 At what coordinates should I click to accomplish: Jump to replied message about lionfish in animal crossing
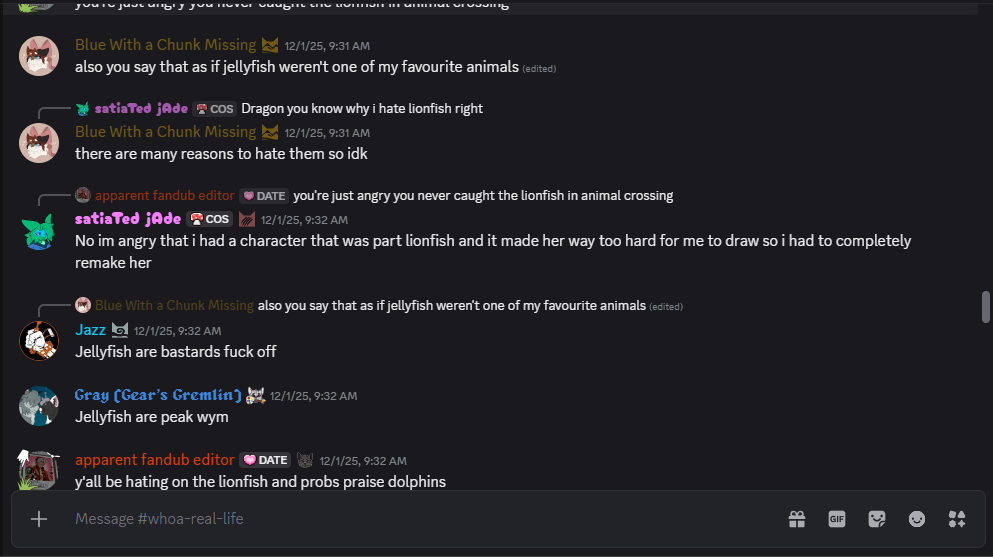coord(482,195)
